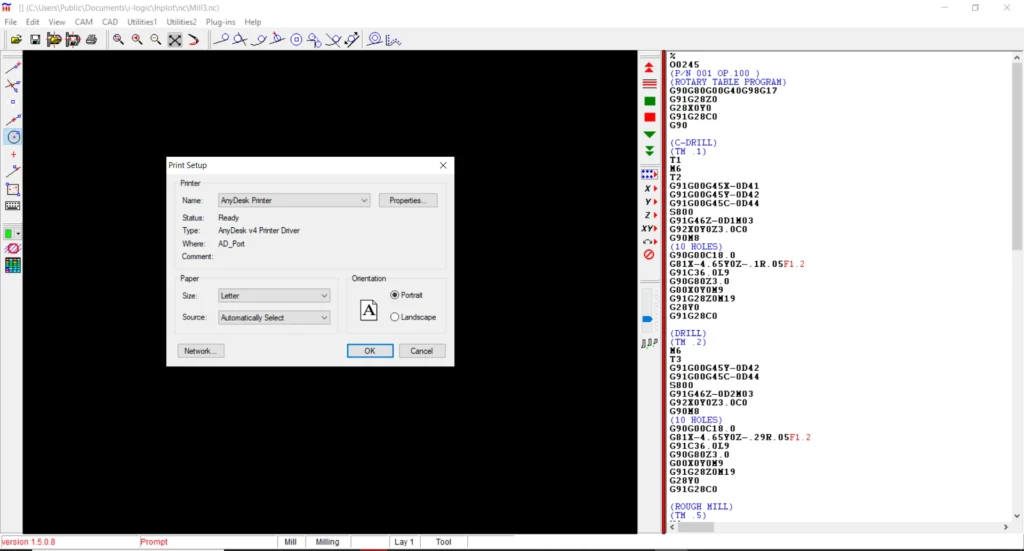The image size is (1024, 551).
Task: Select the concentric circles toolbar icon
Action: point(375,39)
